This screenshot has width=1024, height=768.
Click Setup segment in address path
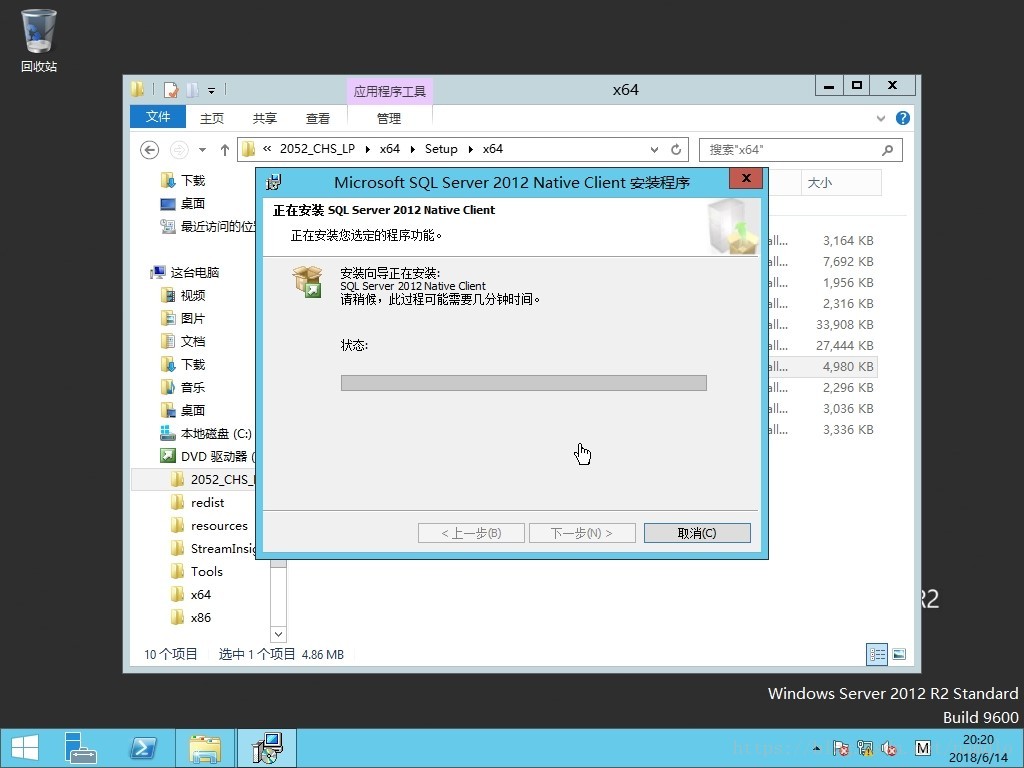point(441,149)
